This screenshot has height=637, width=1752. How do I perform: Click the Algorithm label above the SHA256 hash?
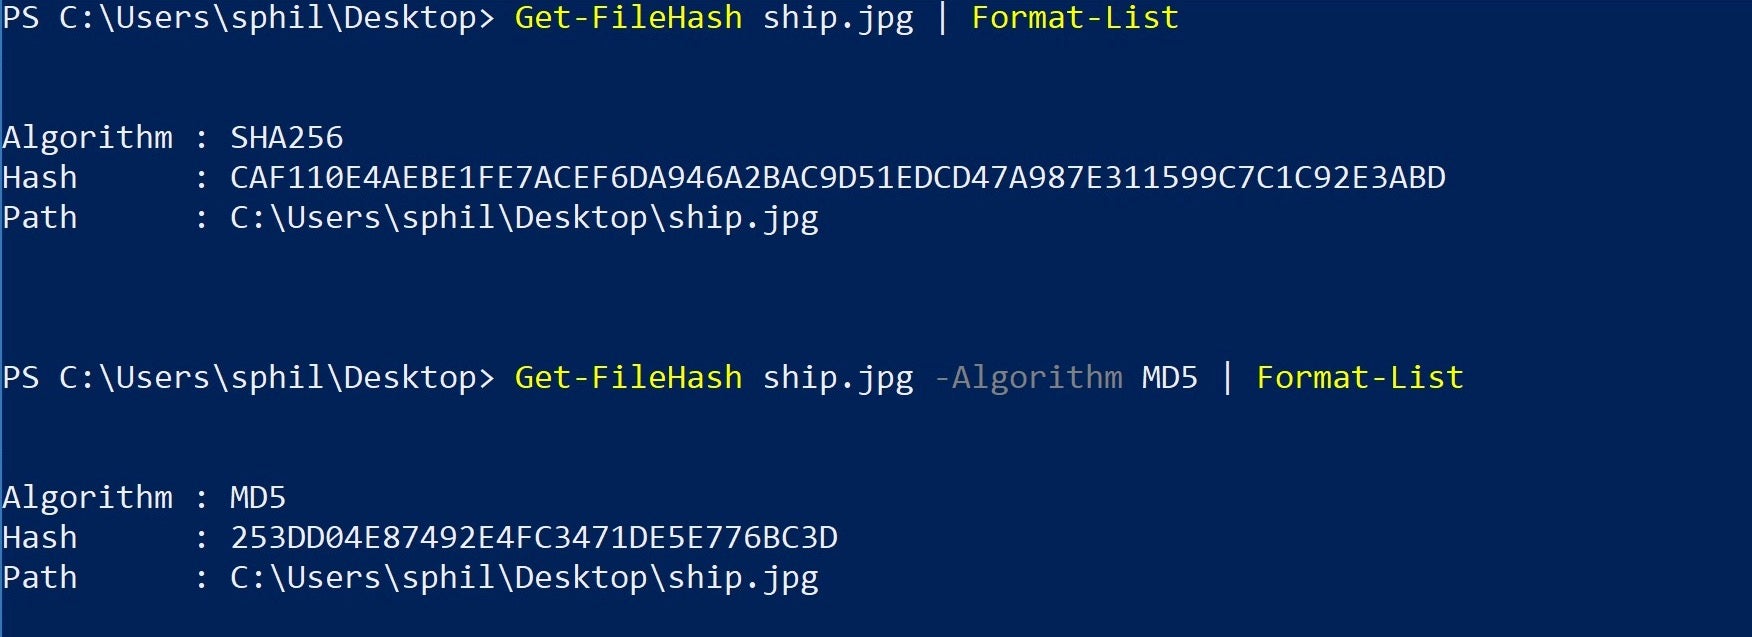tap(87, 137)
